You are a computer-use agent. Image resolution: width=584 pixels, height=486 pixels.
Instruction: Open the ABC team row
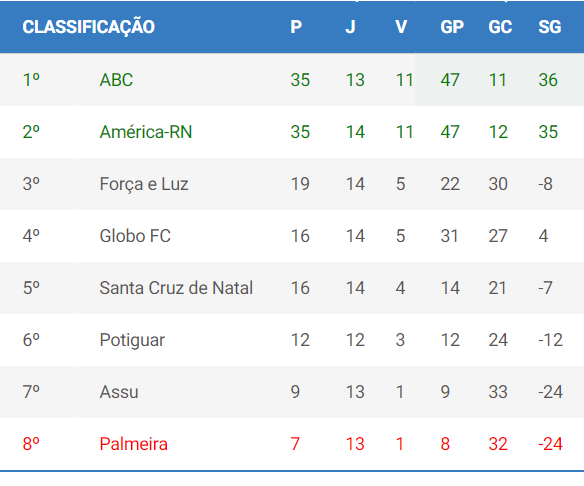pyautogui.click(x=292, y=80)
